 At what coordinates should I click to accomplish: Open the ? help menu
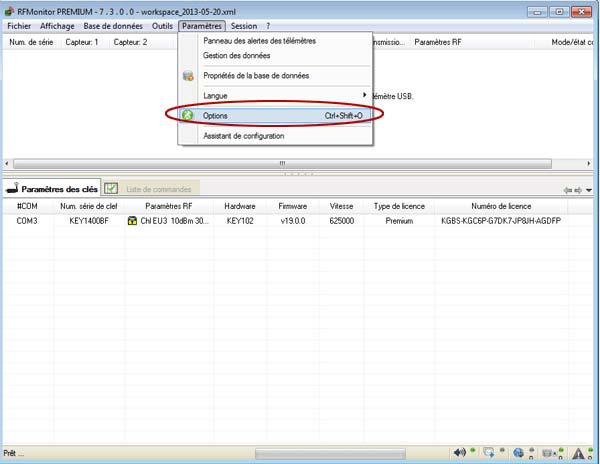(268, 26)
